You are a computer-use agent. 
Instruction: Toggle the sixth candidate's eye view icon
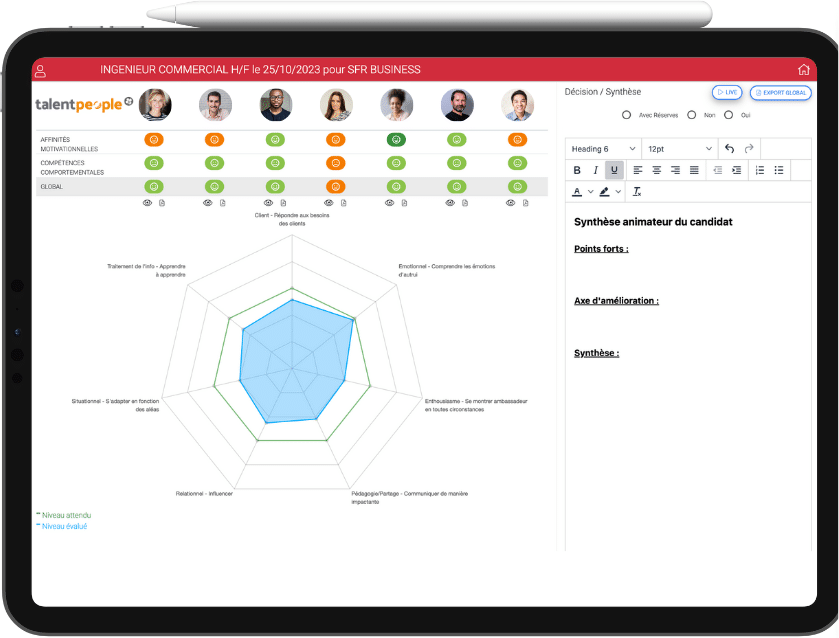coord(450,203)
